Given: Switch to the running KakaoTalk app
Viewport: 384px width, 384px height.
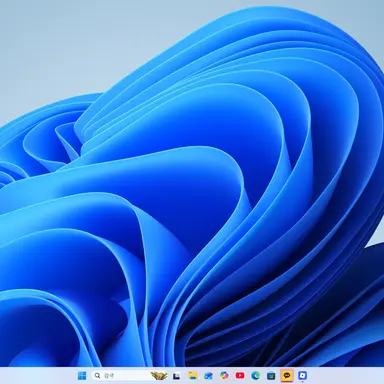Looking at the screenshot, I should 287,376.
